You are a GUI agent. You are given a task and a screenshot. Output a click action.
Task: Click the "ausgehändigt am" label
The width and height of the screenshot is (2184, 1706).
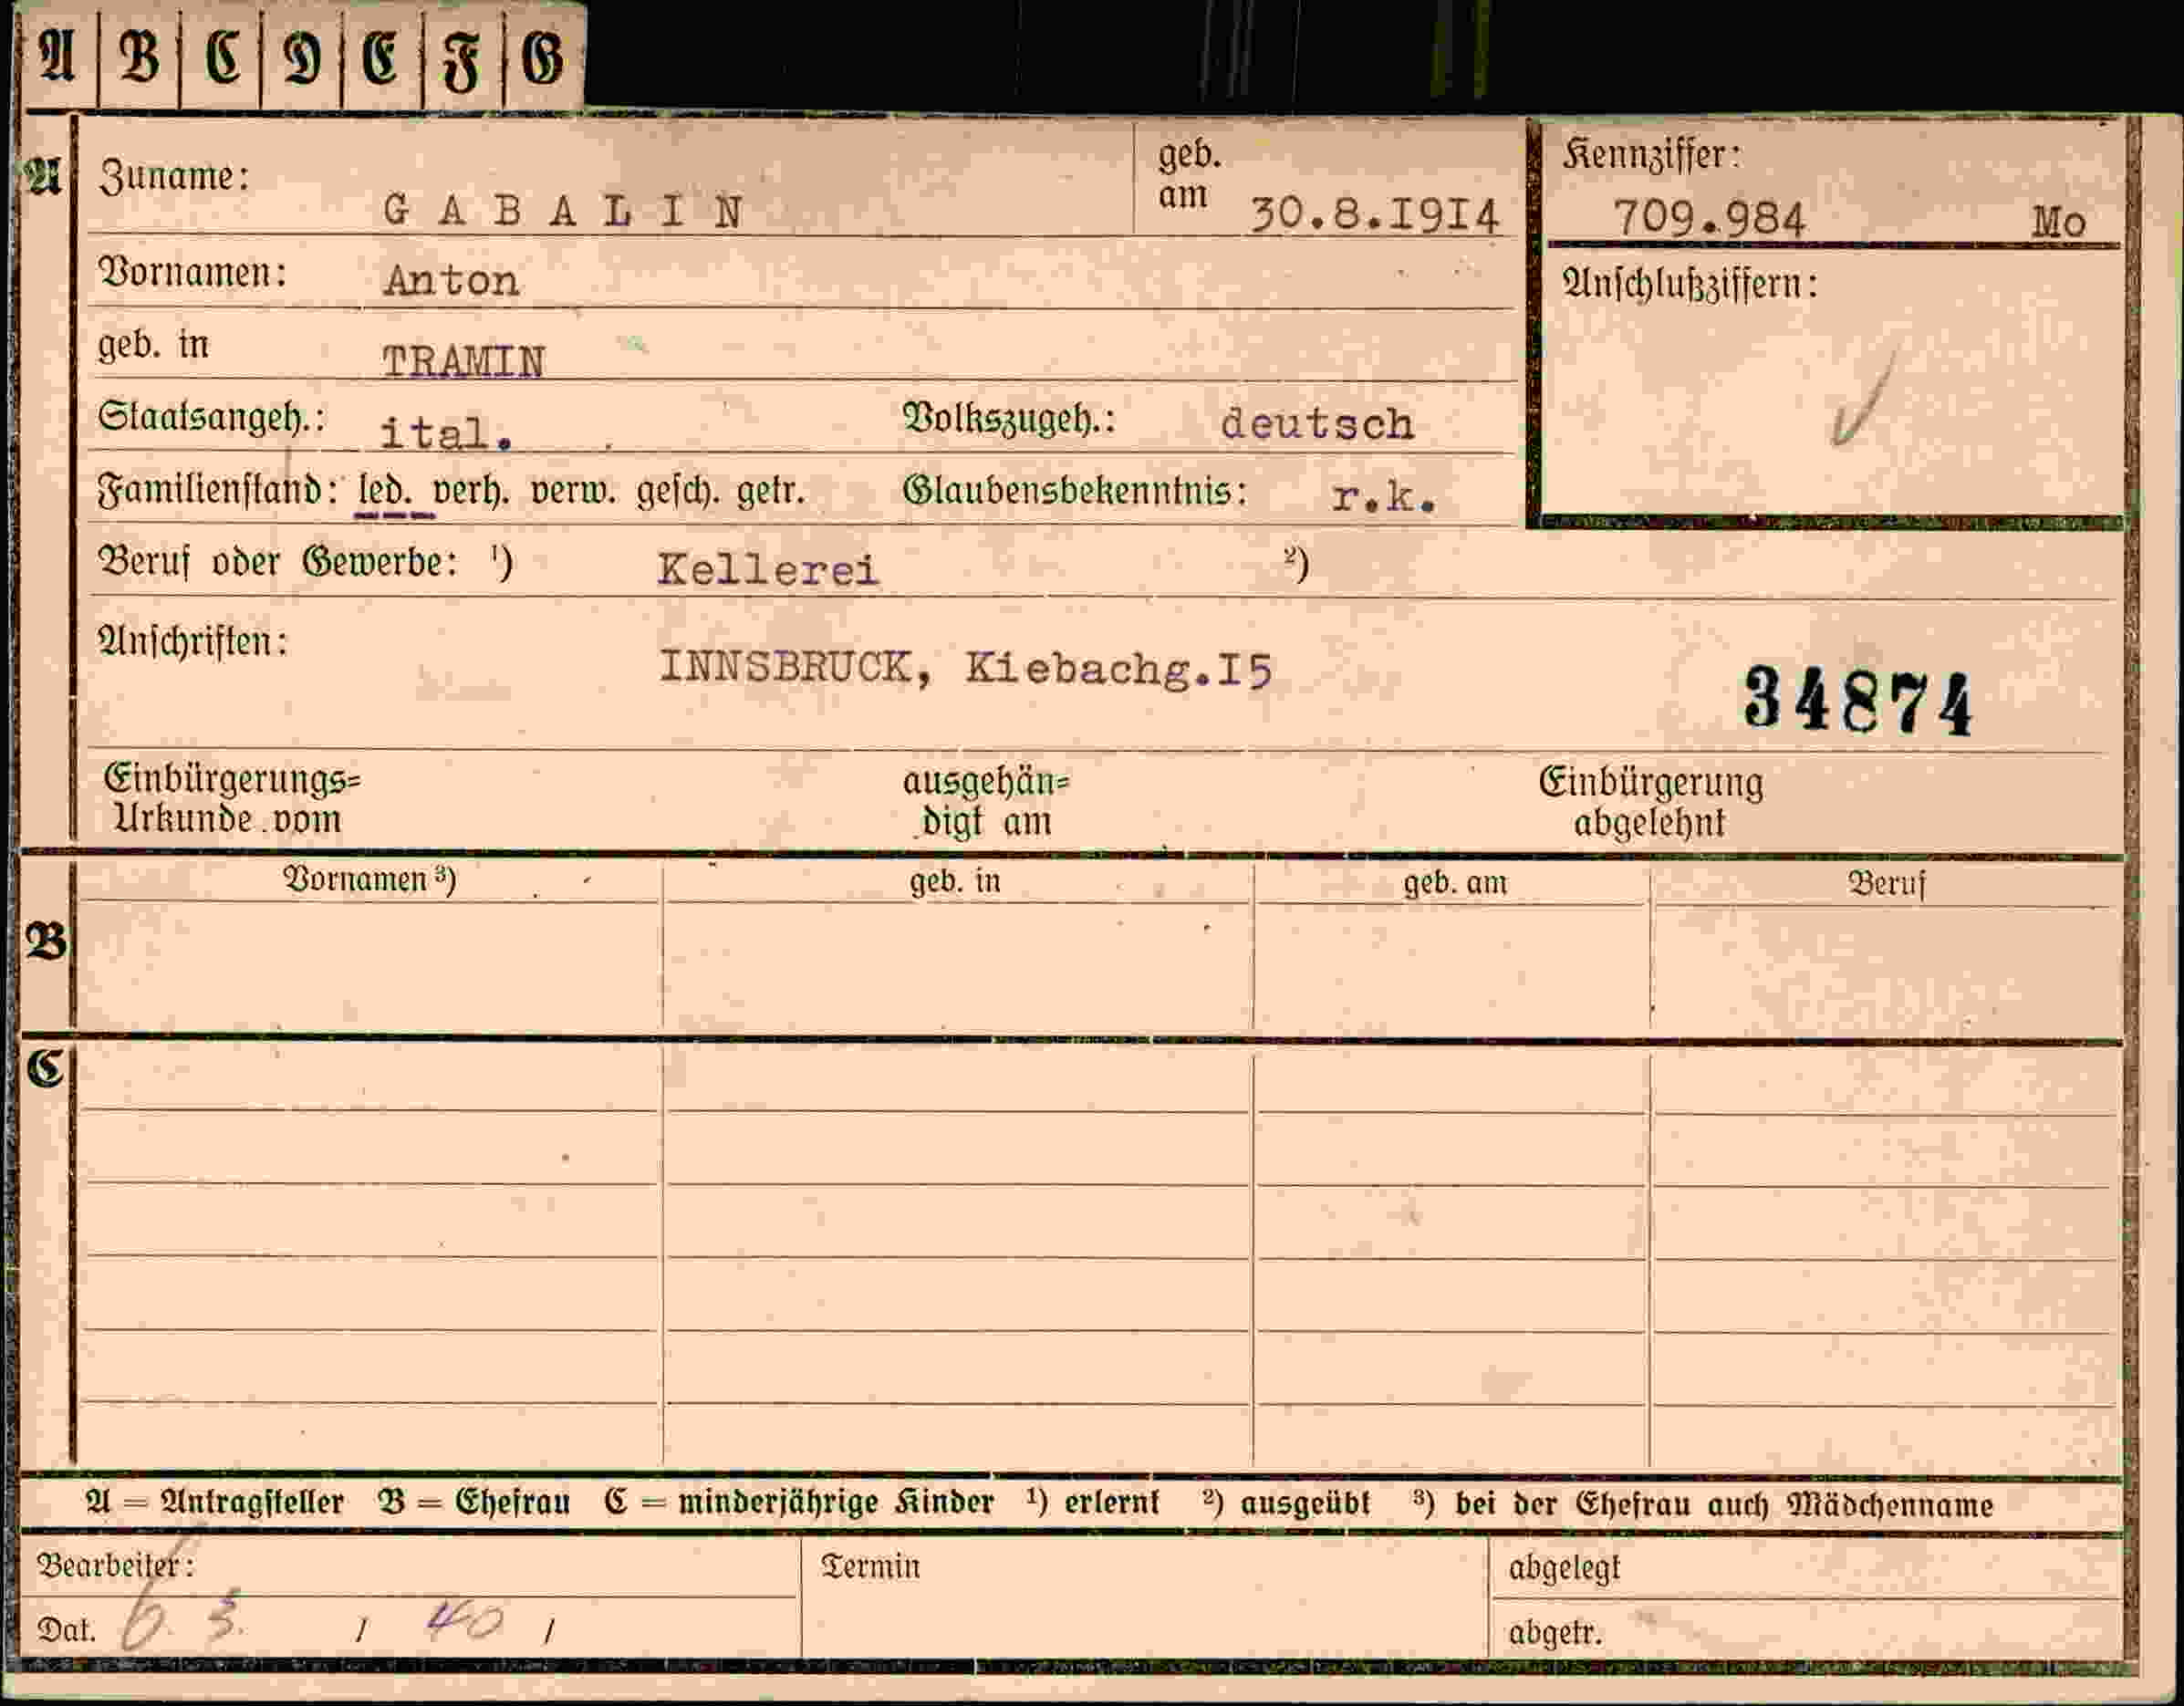tap(985, 801)
